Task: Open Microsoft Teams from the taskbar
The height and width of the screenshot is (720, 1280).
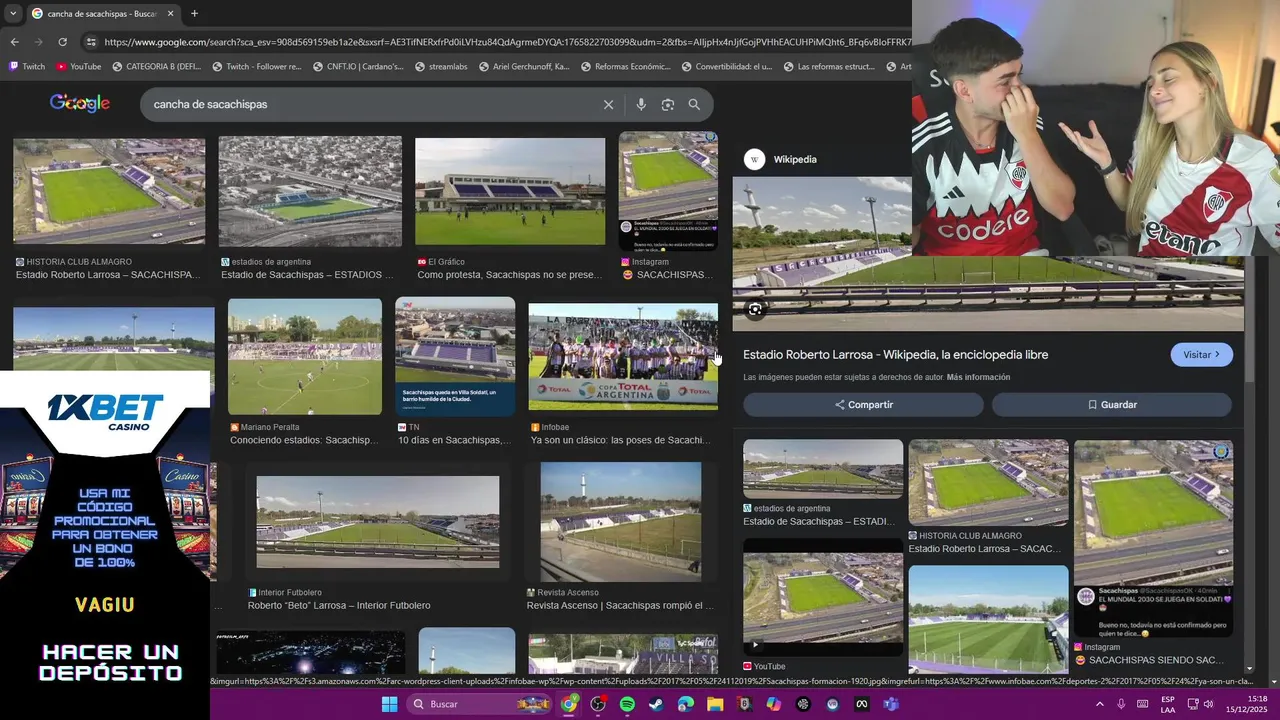Action: click(x=890, y=704)
